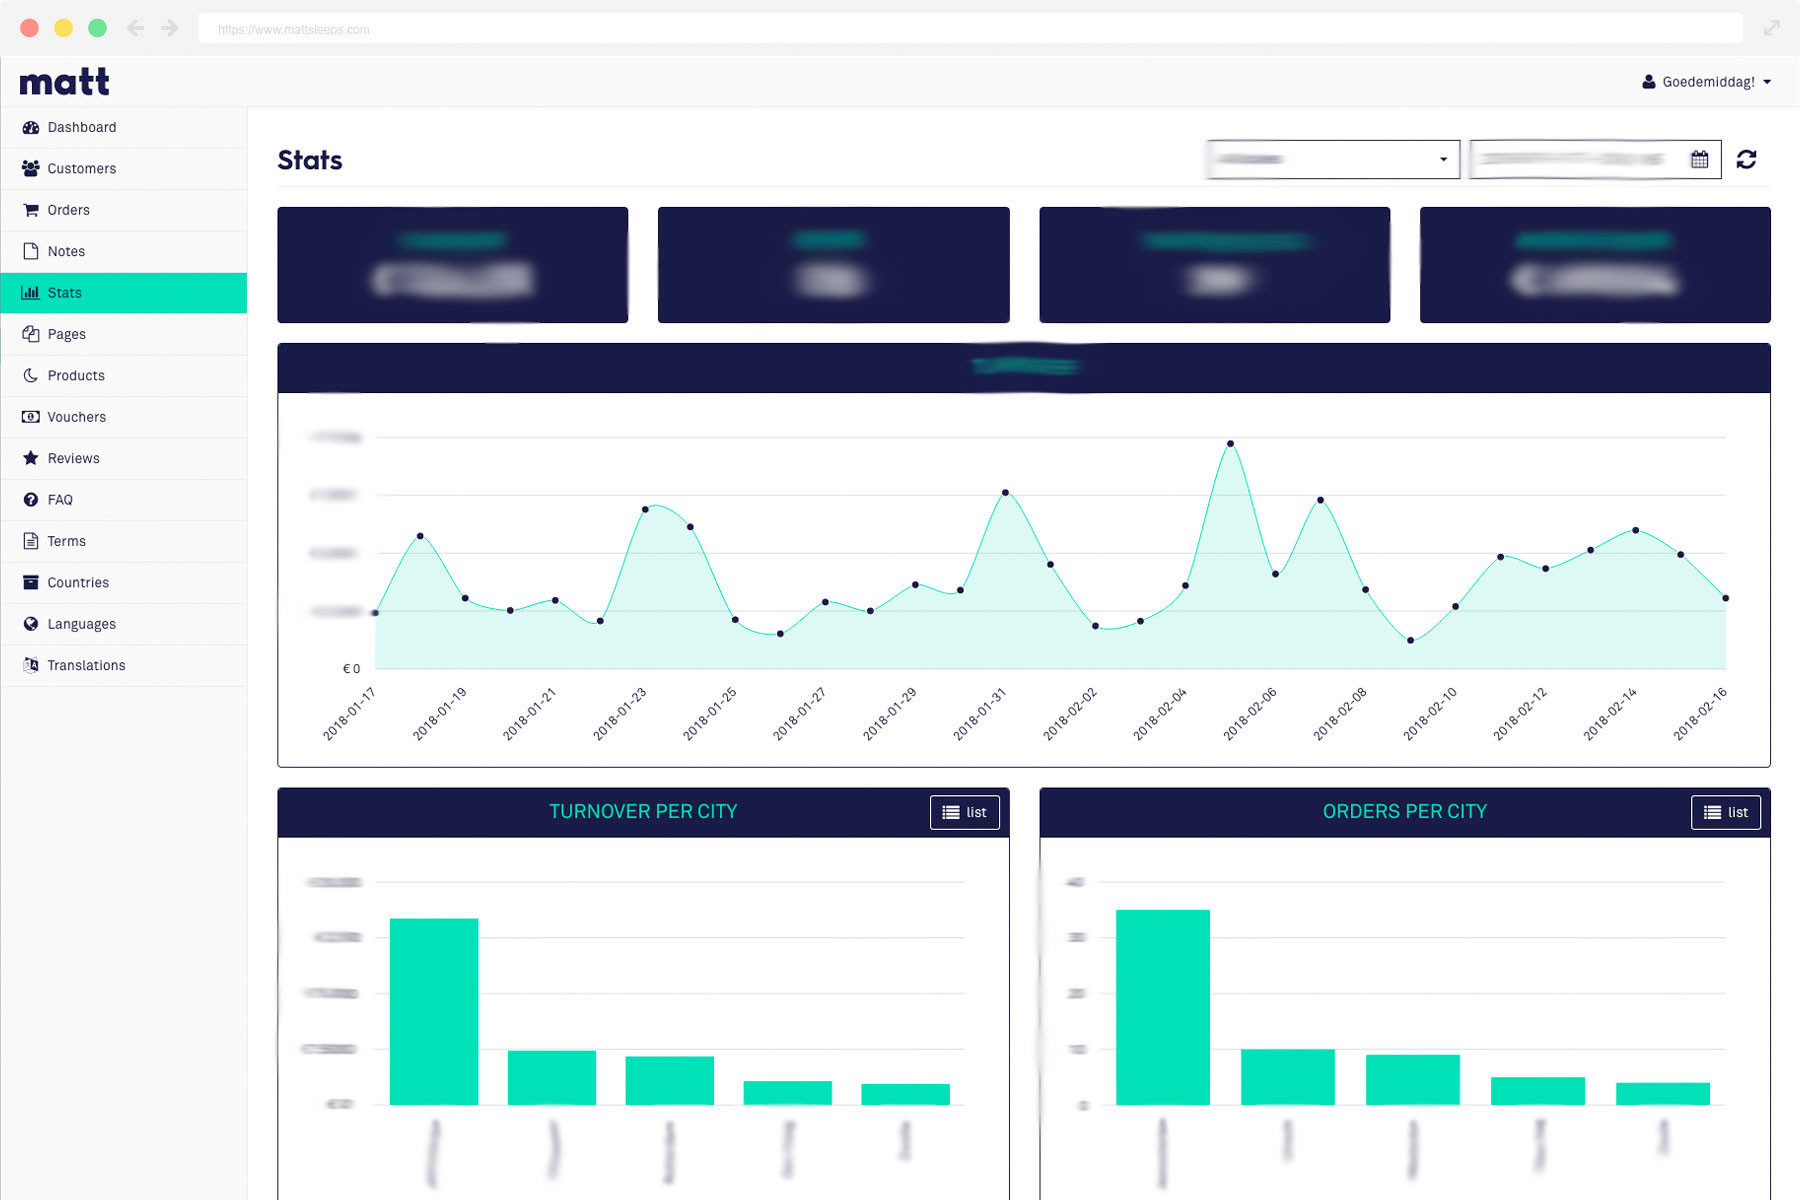1800x1200 pixels.
Task: Click the Orders shopping cart icon
Action: 31,210
